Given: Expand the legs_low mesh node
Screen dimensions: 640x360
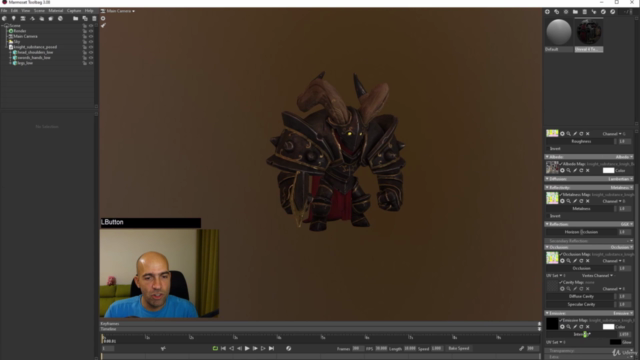Looking at the screenshot, I should pyautogui.click(x=11, y=63).
